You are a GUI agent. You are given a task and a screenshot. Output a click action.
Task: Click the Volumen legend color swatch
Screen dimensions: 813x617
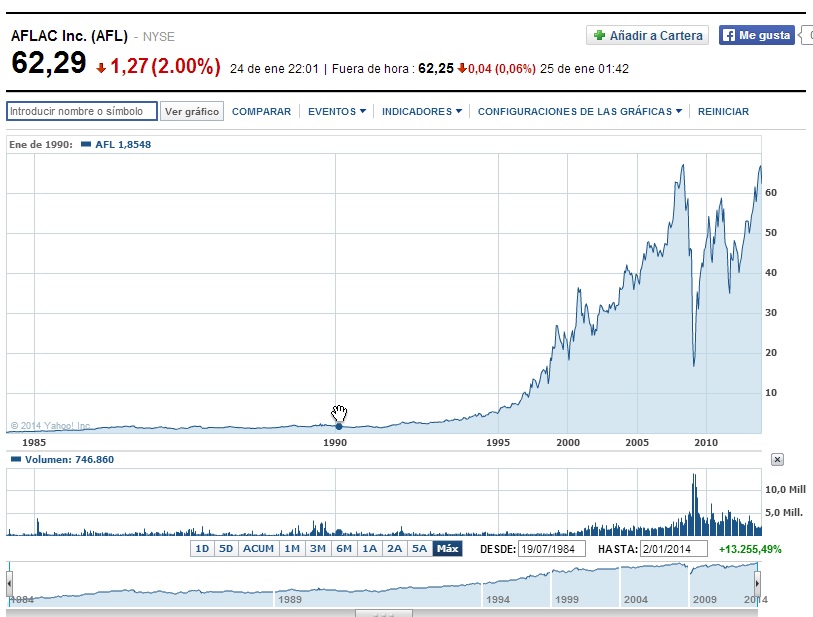pos(16,459)
